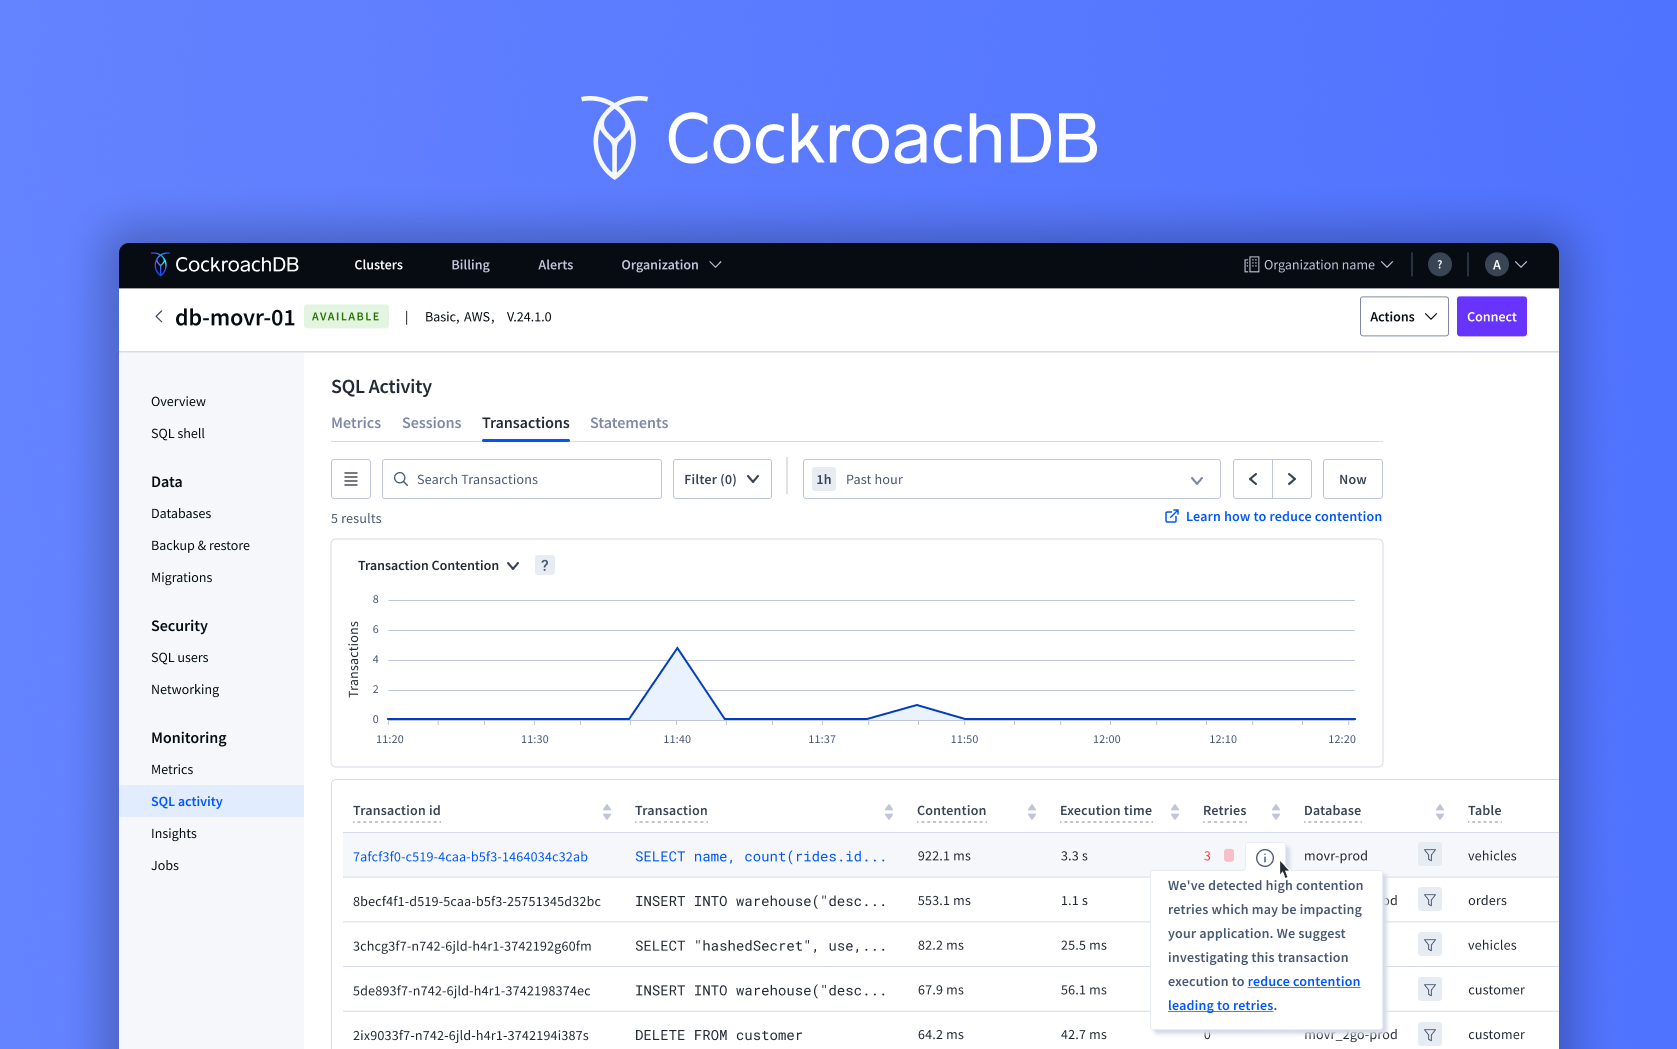Open Jobs in sidebar
The image size is (1677, 1049).
(165, 865)
